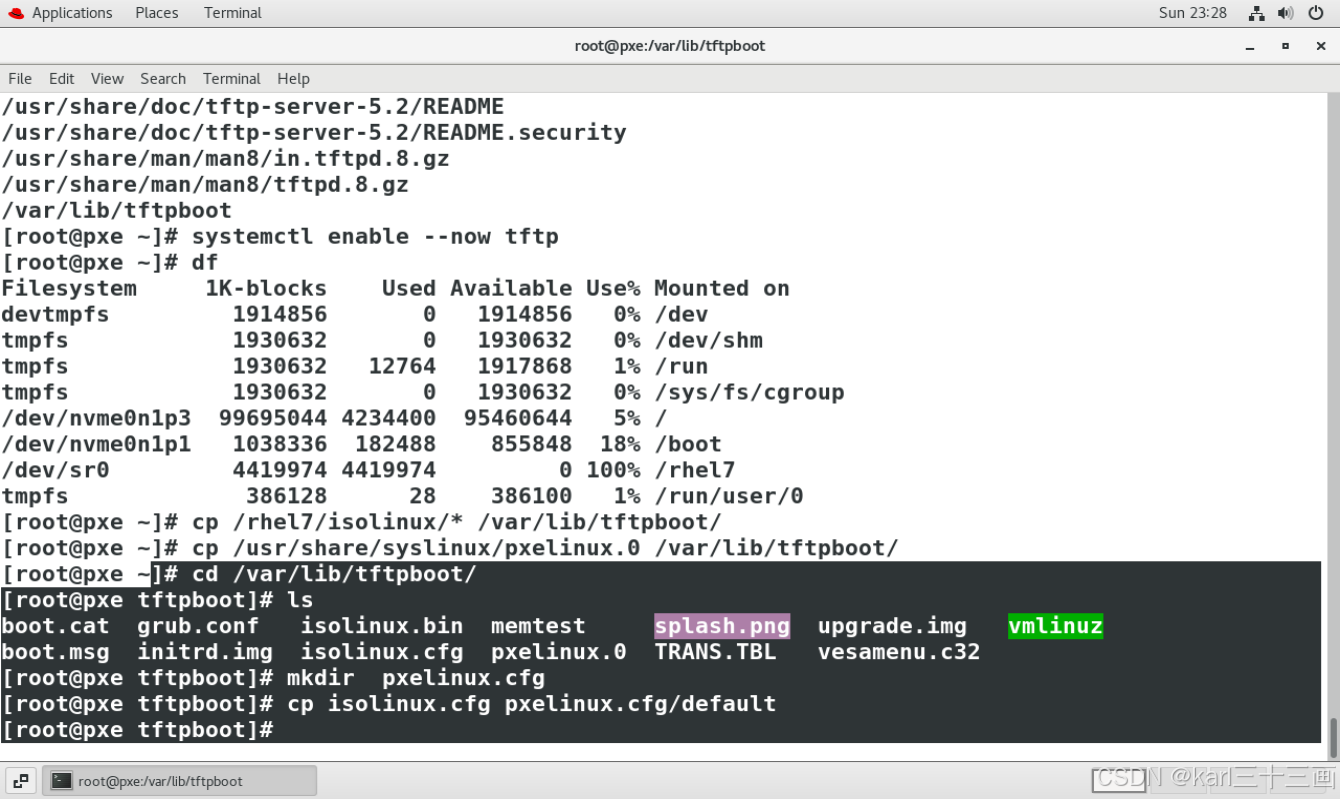Screen dimensions: 1340x799
Task: Click the /run/user/0 mount point
Action: [x=729, y=496]
